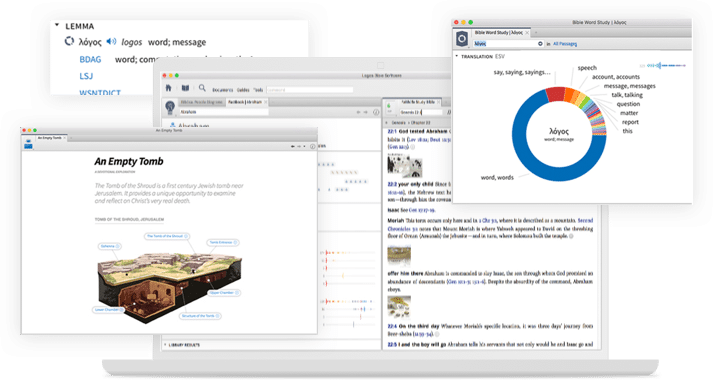Click 'message, messages' chart label
Viewport: 713px width, 380px height.
(x=630, y=86)
